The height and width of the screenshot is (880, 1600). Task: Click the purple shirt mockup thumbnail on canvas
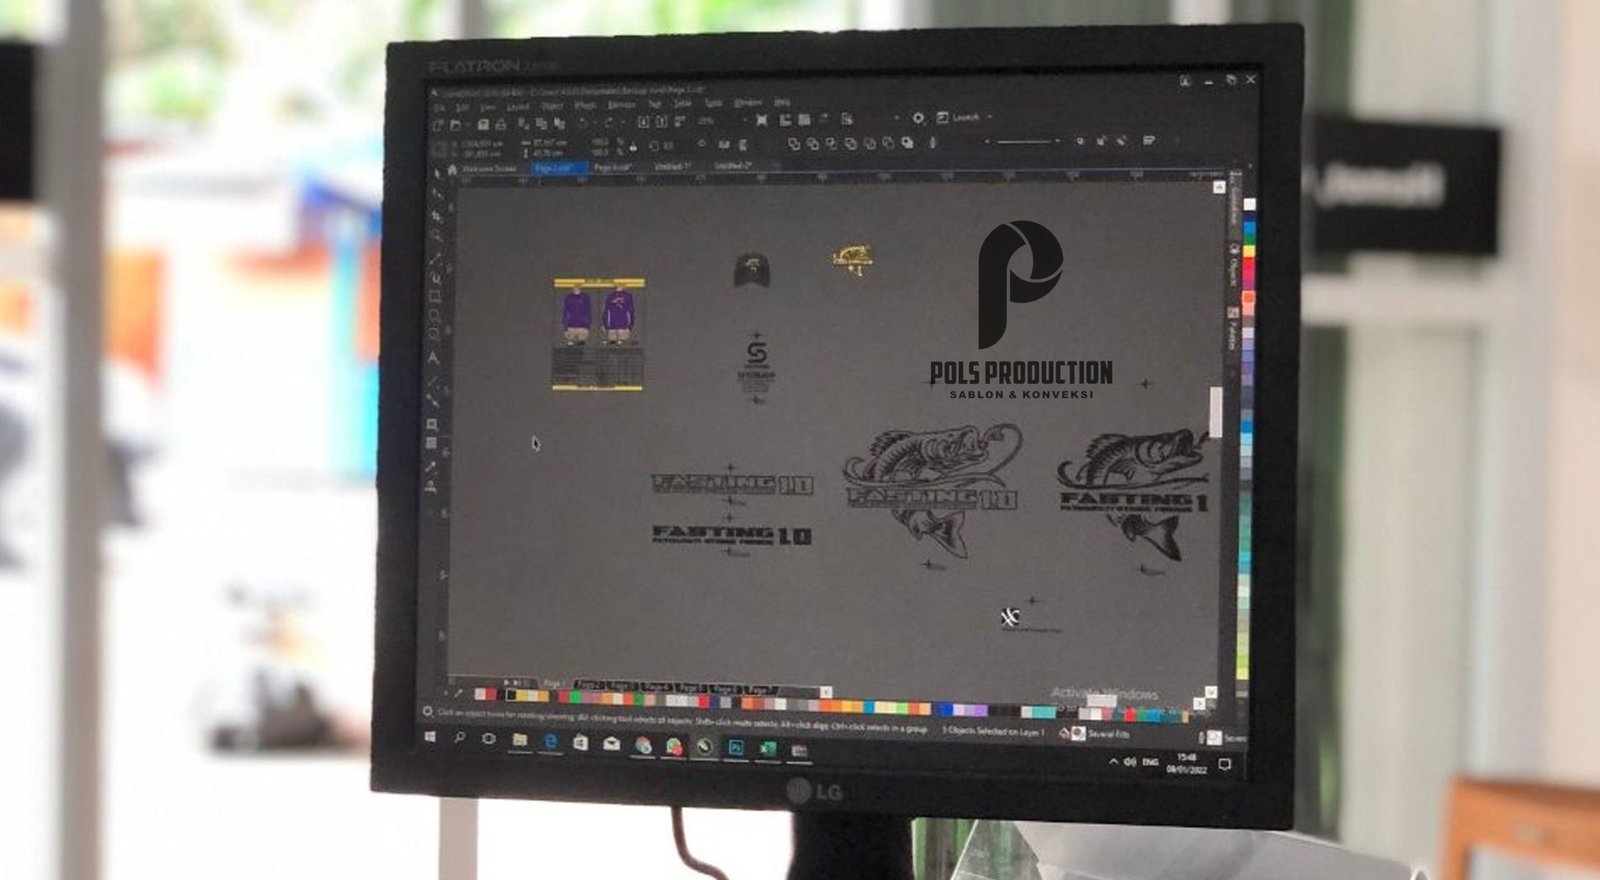[599, 333]
